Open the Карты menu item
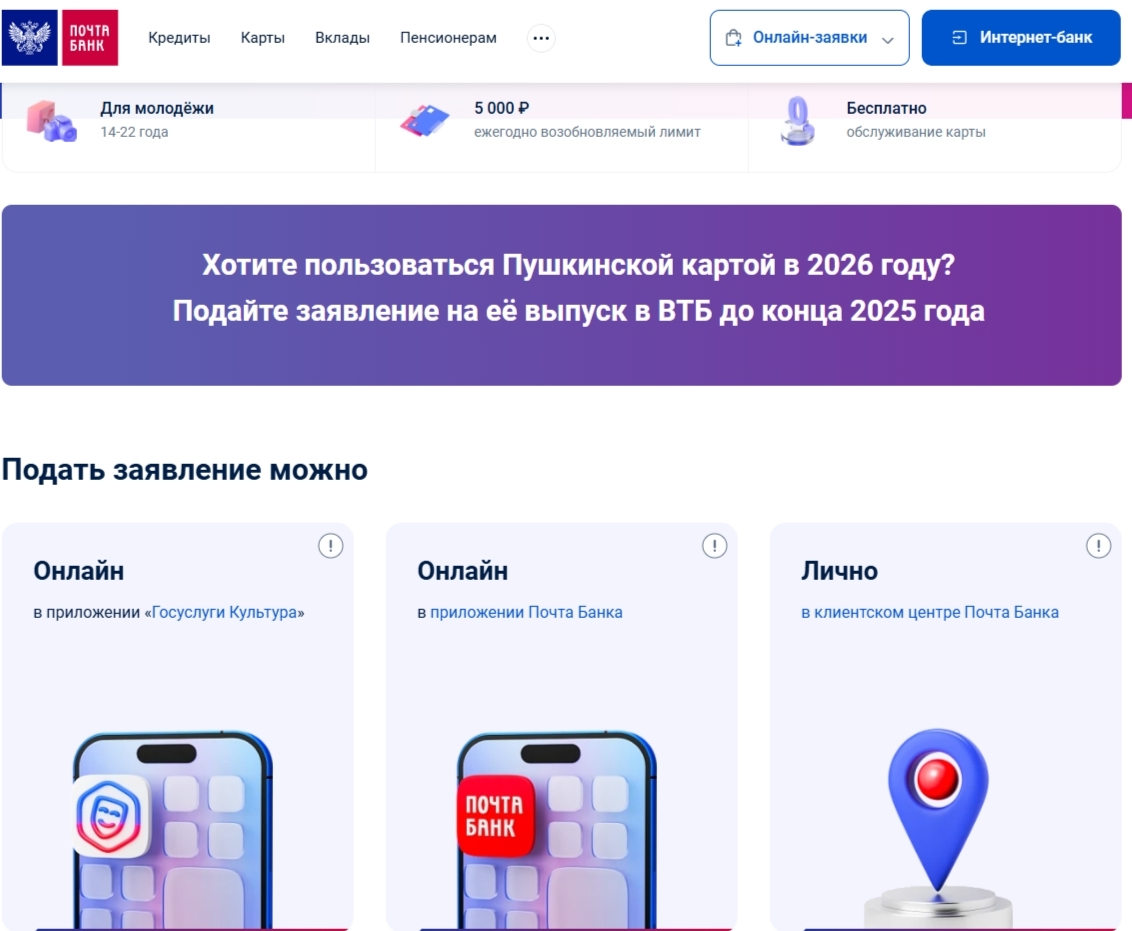This screenshot has width=1132, height=931. pos(263,38)
